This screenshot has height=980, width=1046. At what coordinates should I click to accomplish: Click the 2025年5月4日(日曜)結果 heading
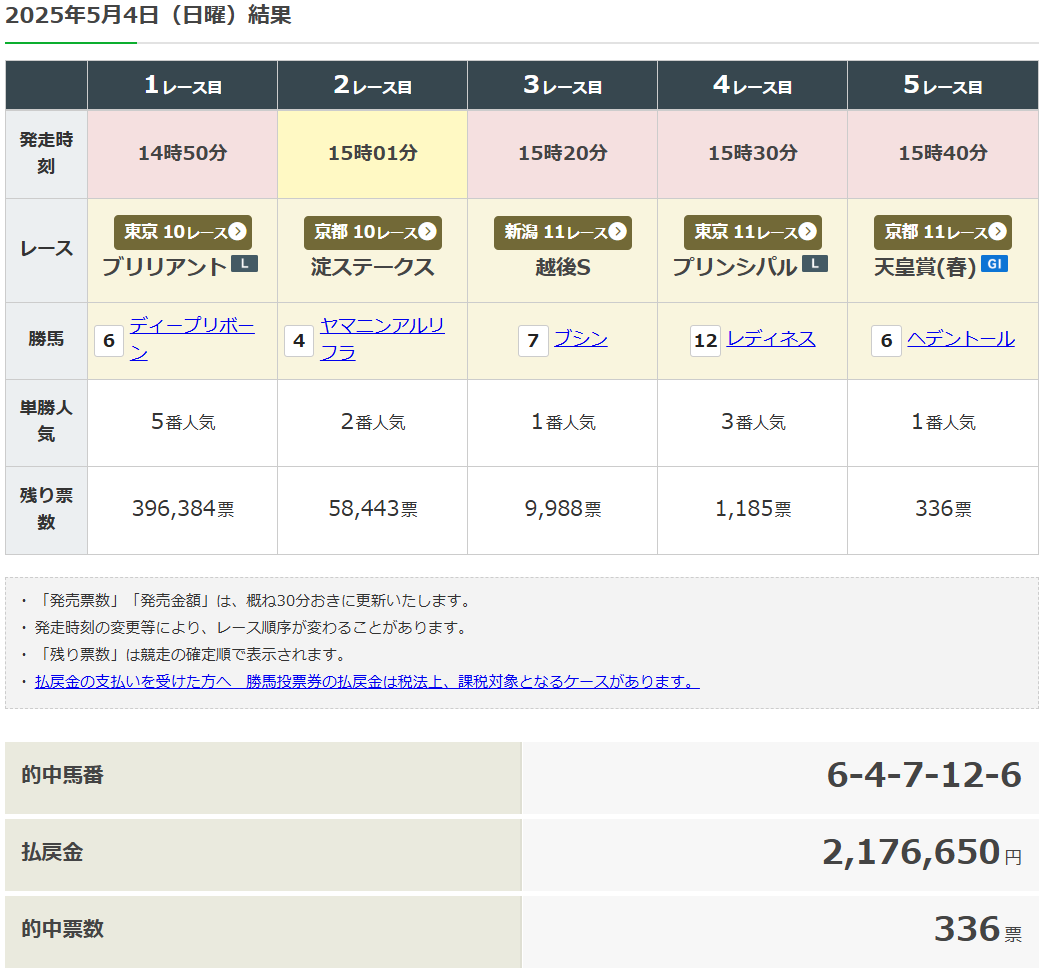[x=148, y=15]
